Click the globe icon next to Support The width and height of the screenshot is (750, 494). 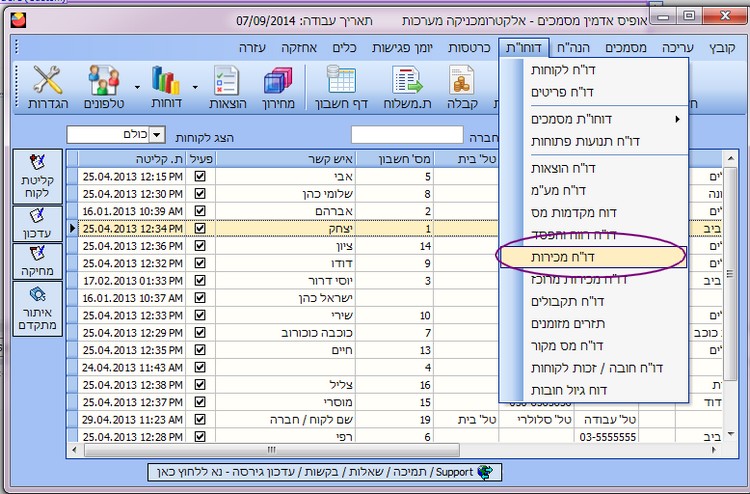(485, 472)
